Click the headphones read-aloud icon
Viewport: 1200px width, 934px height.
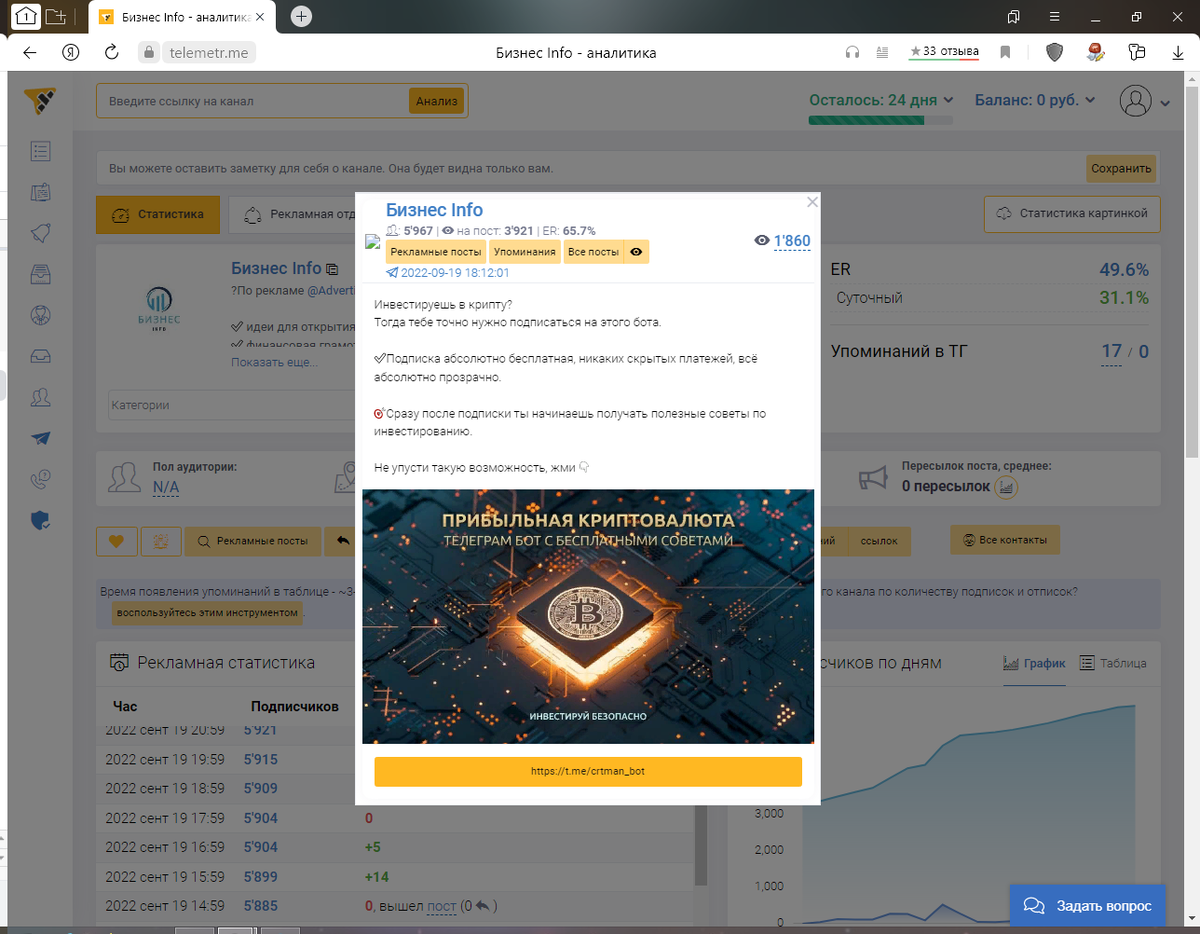click(852, 52)
